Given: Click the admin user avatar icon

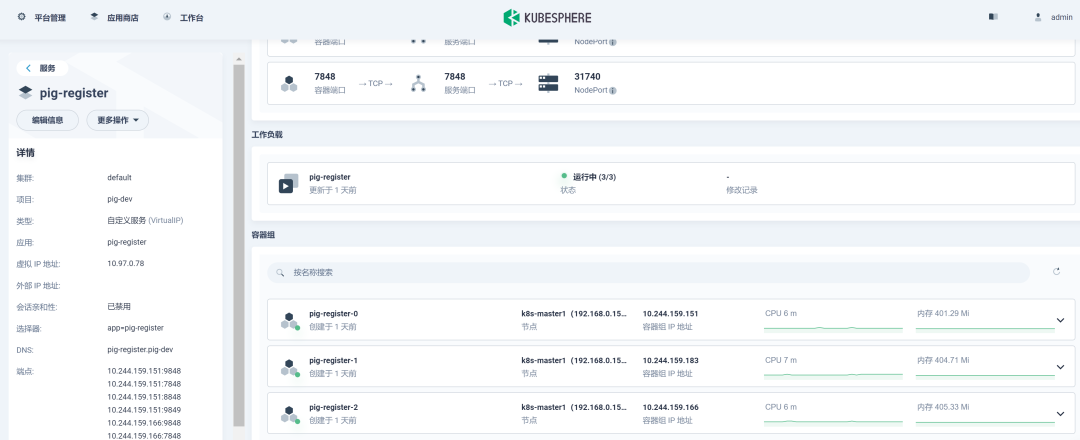Looking at the screenshot, I should [1037, 17].
